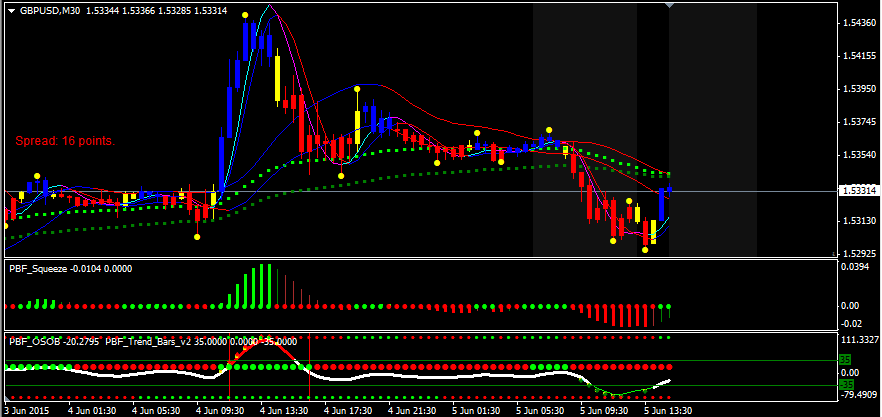Click the 0.0394 squeeze scale value

855,266
